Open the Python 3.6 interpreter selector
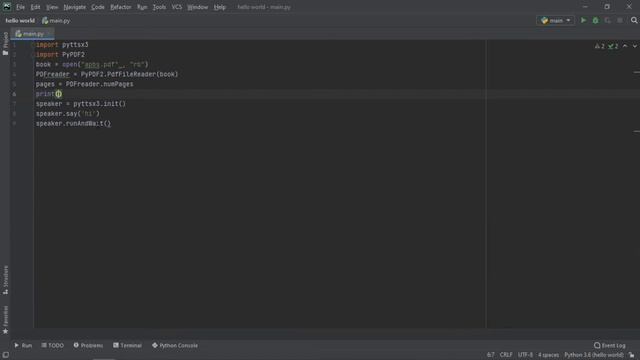Screen dimensions: 640x360 pos(594,355)
